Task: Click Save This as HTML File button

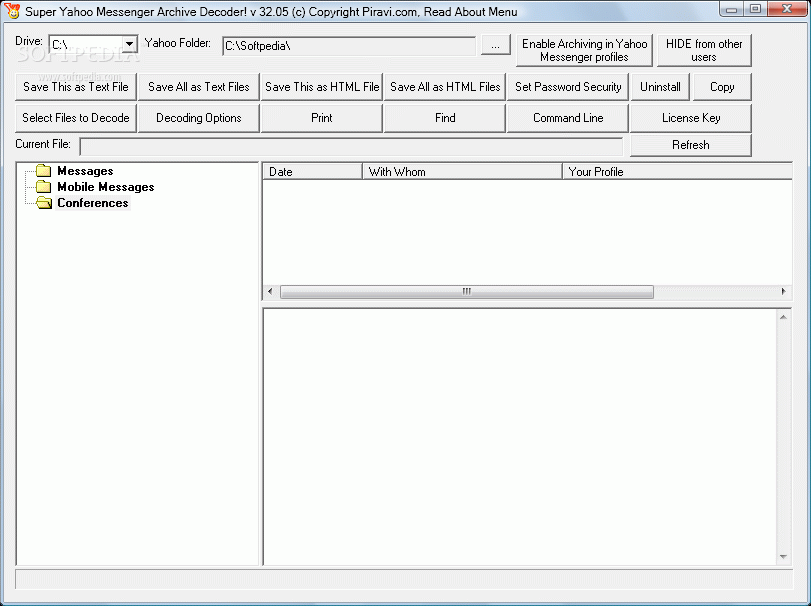Action: pos(322,87)
